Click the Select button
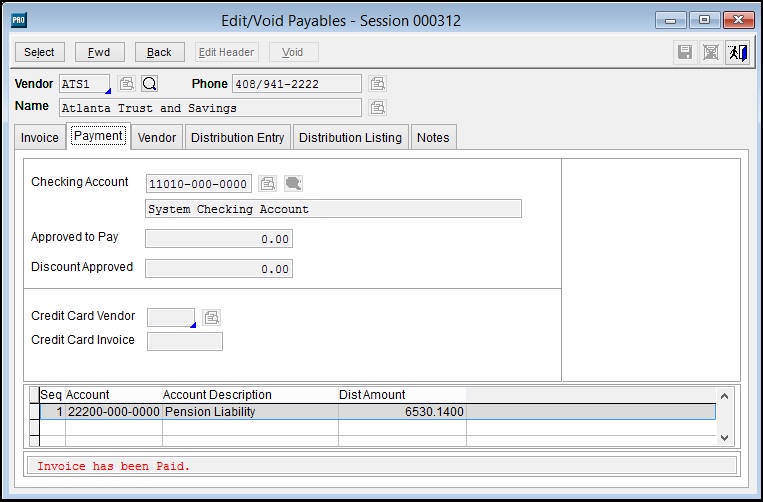The height and width of the screenshot is (502, 763). [x=40, y=52]
